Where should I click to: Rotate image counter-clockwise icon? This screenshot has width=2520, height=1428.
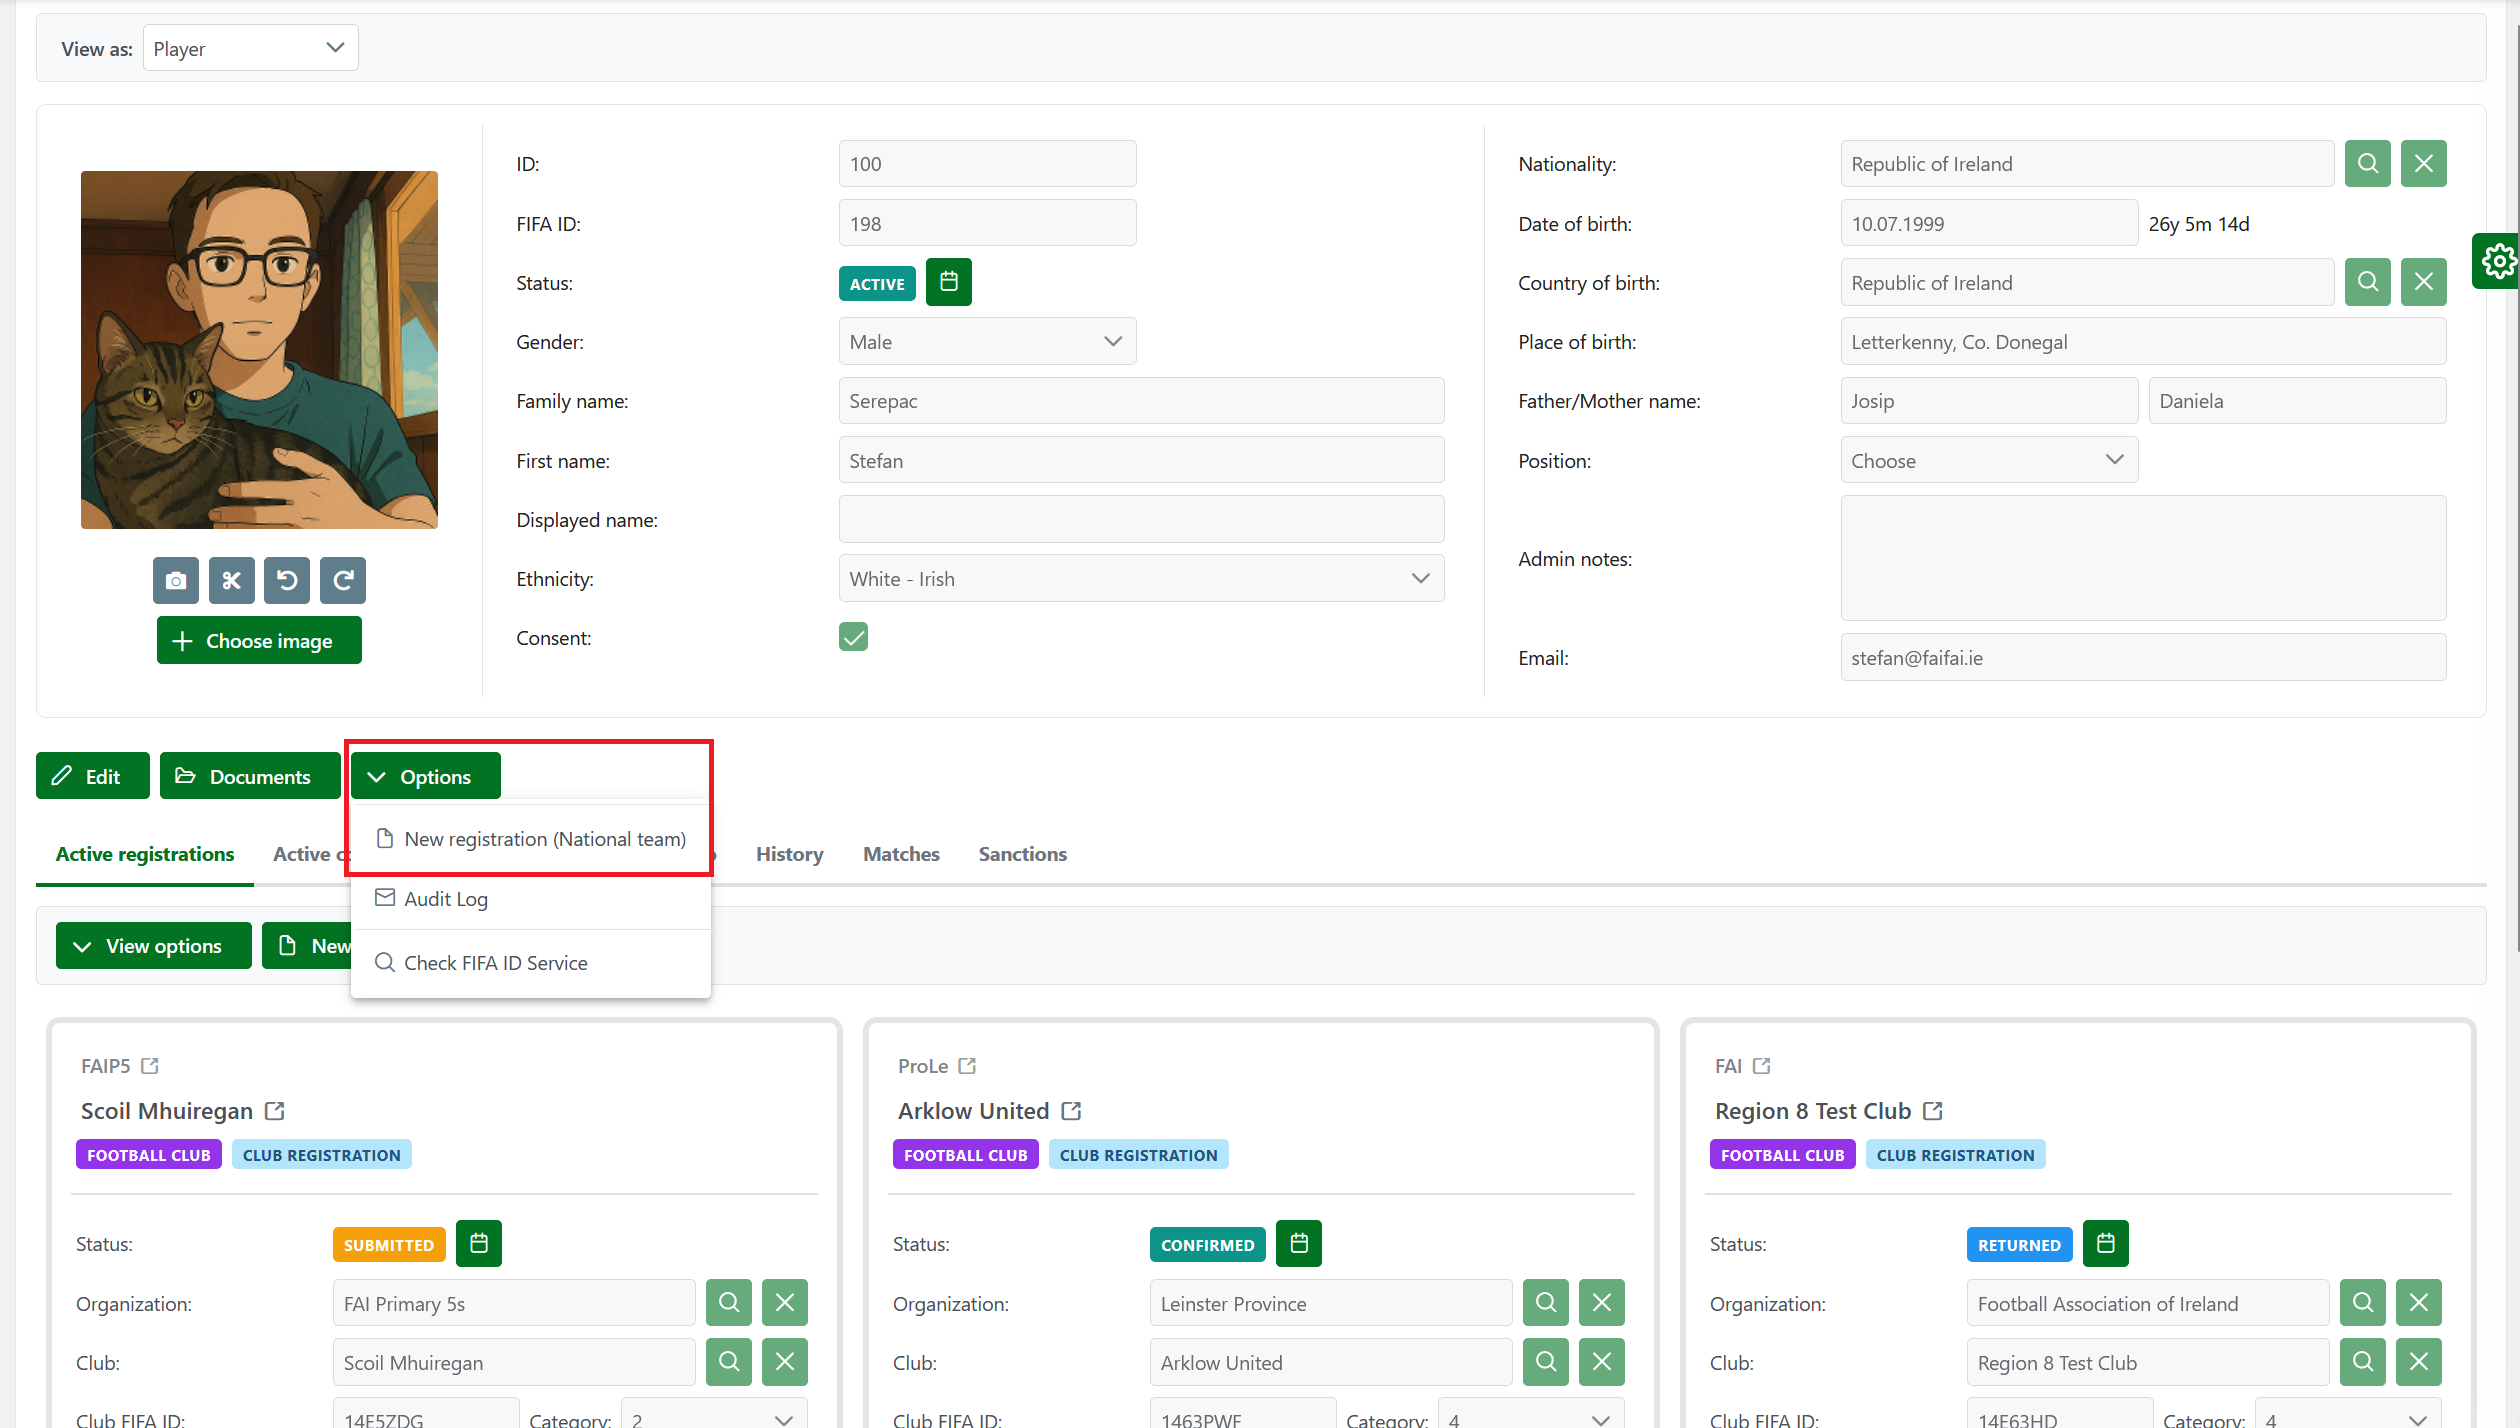(x=287, y=581)
